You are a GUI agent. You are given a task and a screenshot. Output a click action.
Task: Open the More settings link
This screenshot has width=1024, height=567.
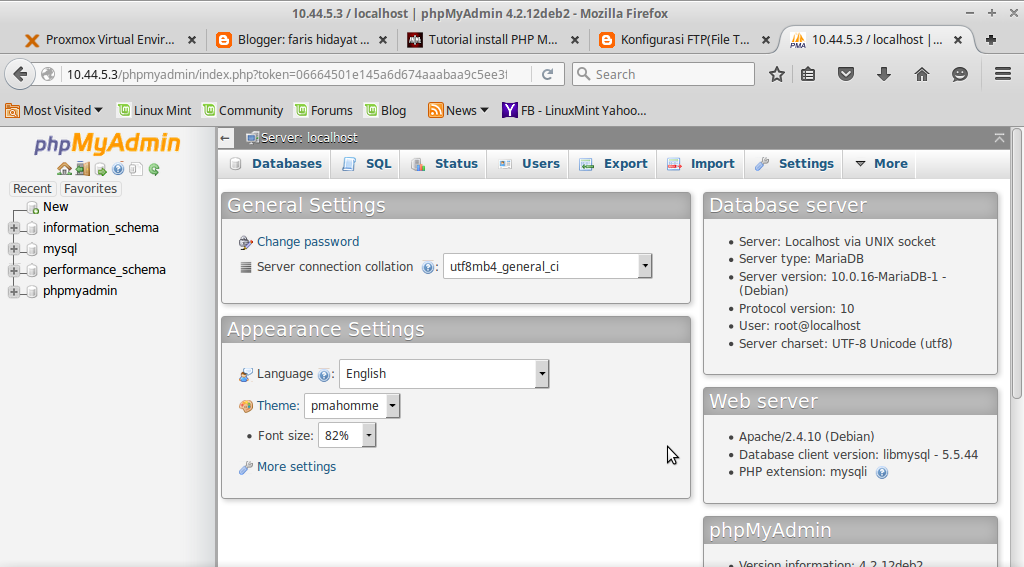click(x=296, y=466)
